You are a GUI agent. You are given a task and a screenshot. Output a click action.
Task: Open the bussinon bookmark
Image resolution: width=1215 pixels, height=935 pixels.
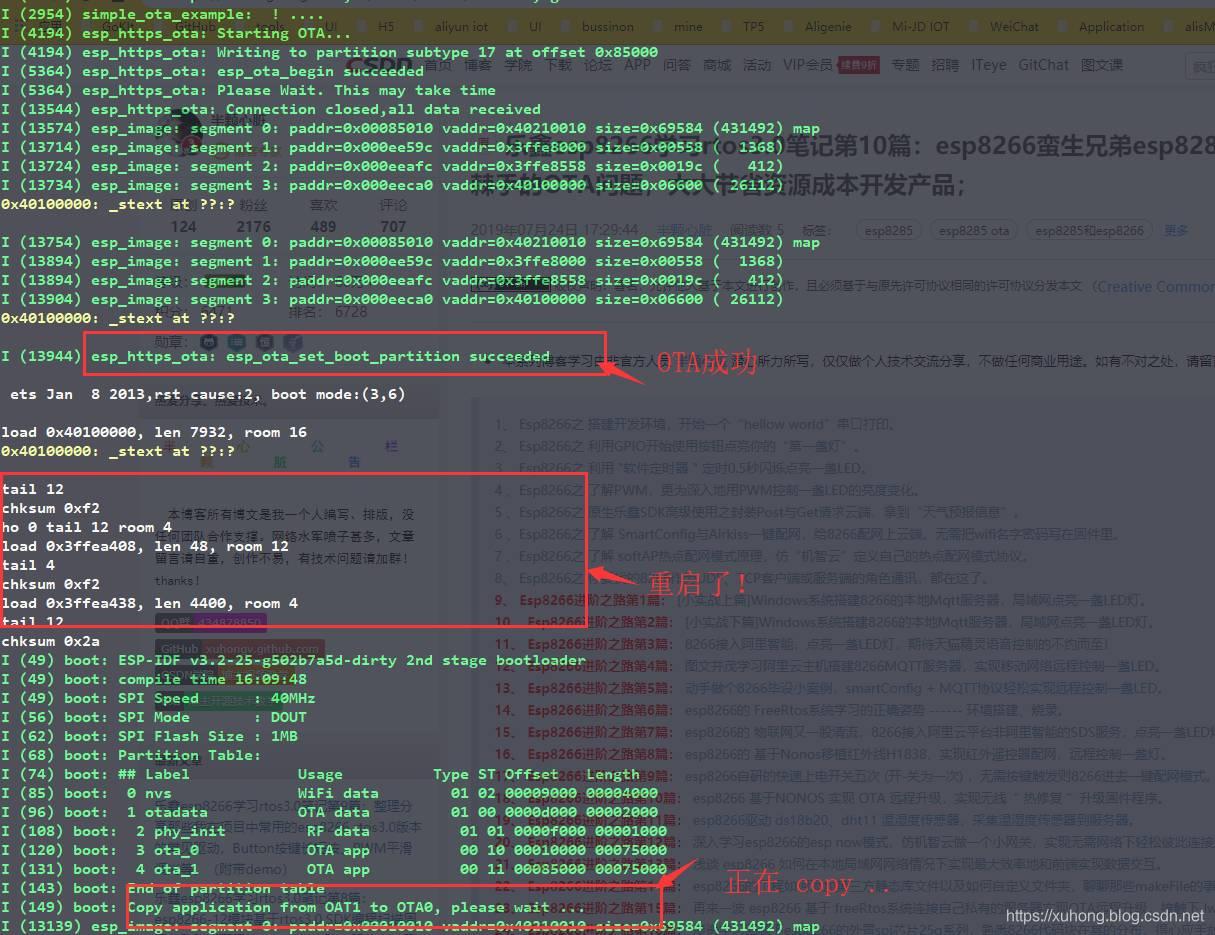tap(607, 27)
